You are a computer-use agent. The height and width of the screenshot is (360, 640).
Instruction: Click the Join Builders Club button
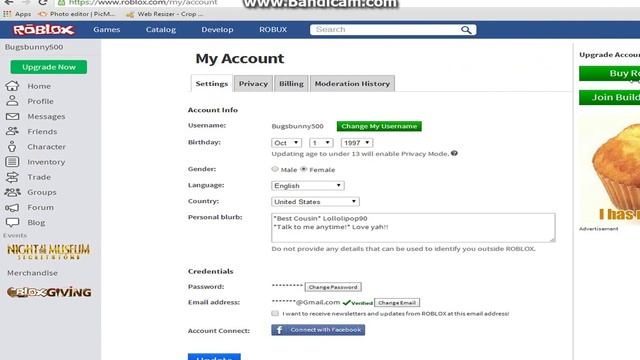click(609, 97)
